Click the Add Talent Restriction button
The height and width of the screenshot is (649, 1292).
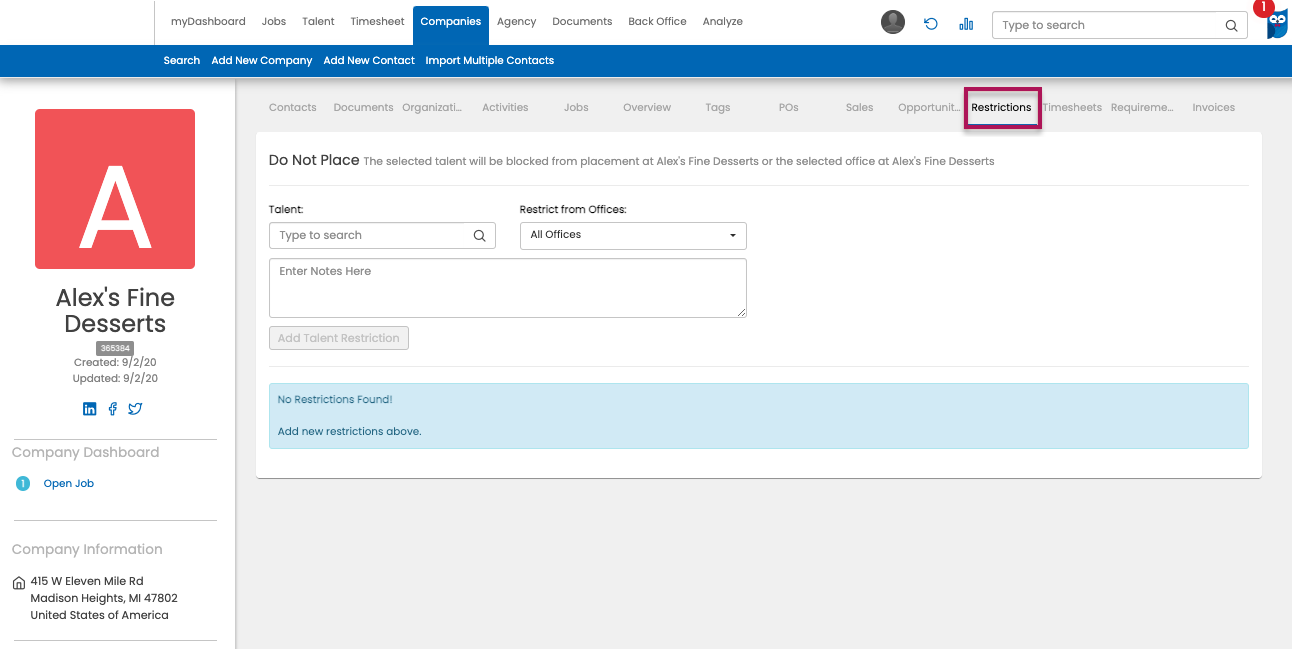coord(339,338)
